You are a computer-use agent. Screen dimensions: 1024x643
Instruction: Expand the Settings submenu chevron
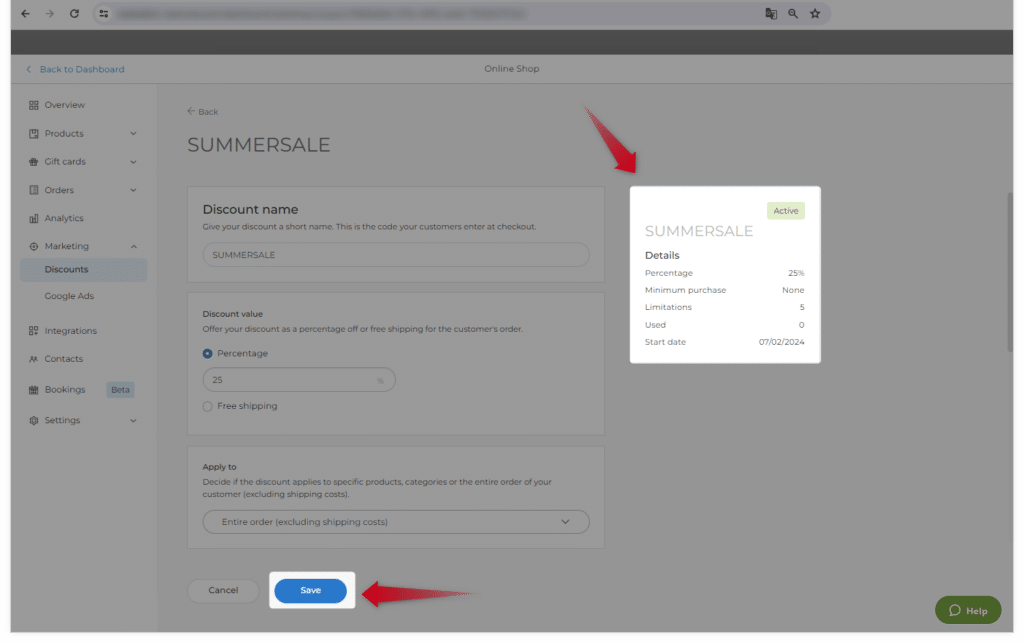(x=133, y=421)
